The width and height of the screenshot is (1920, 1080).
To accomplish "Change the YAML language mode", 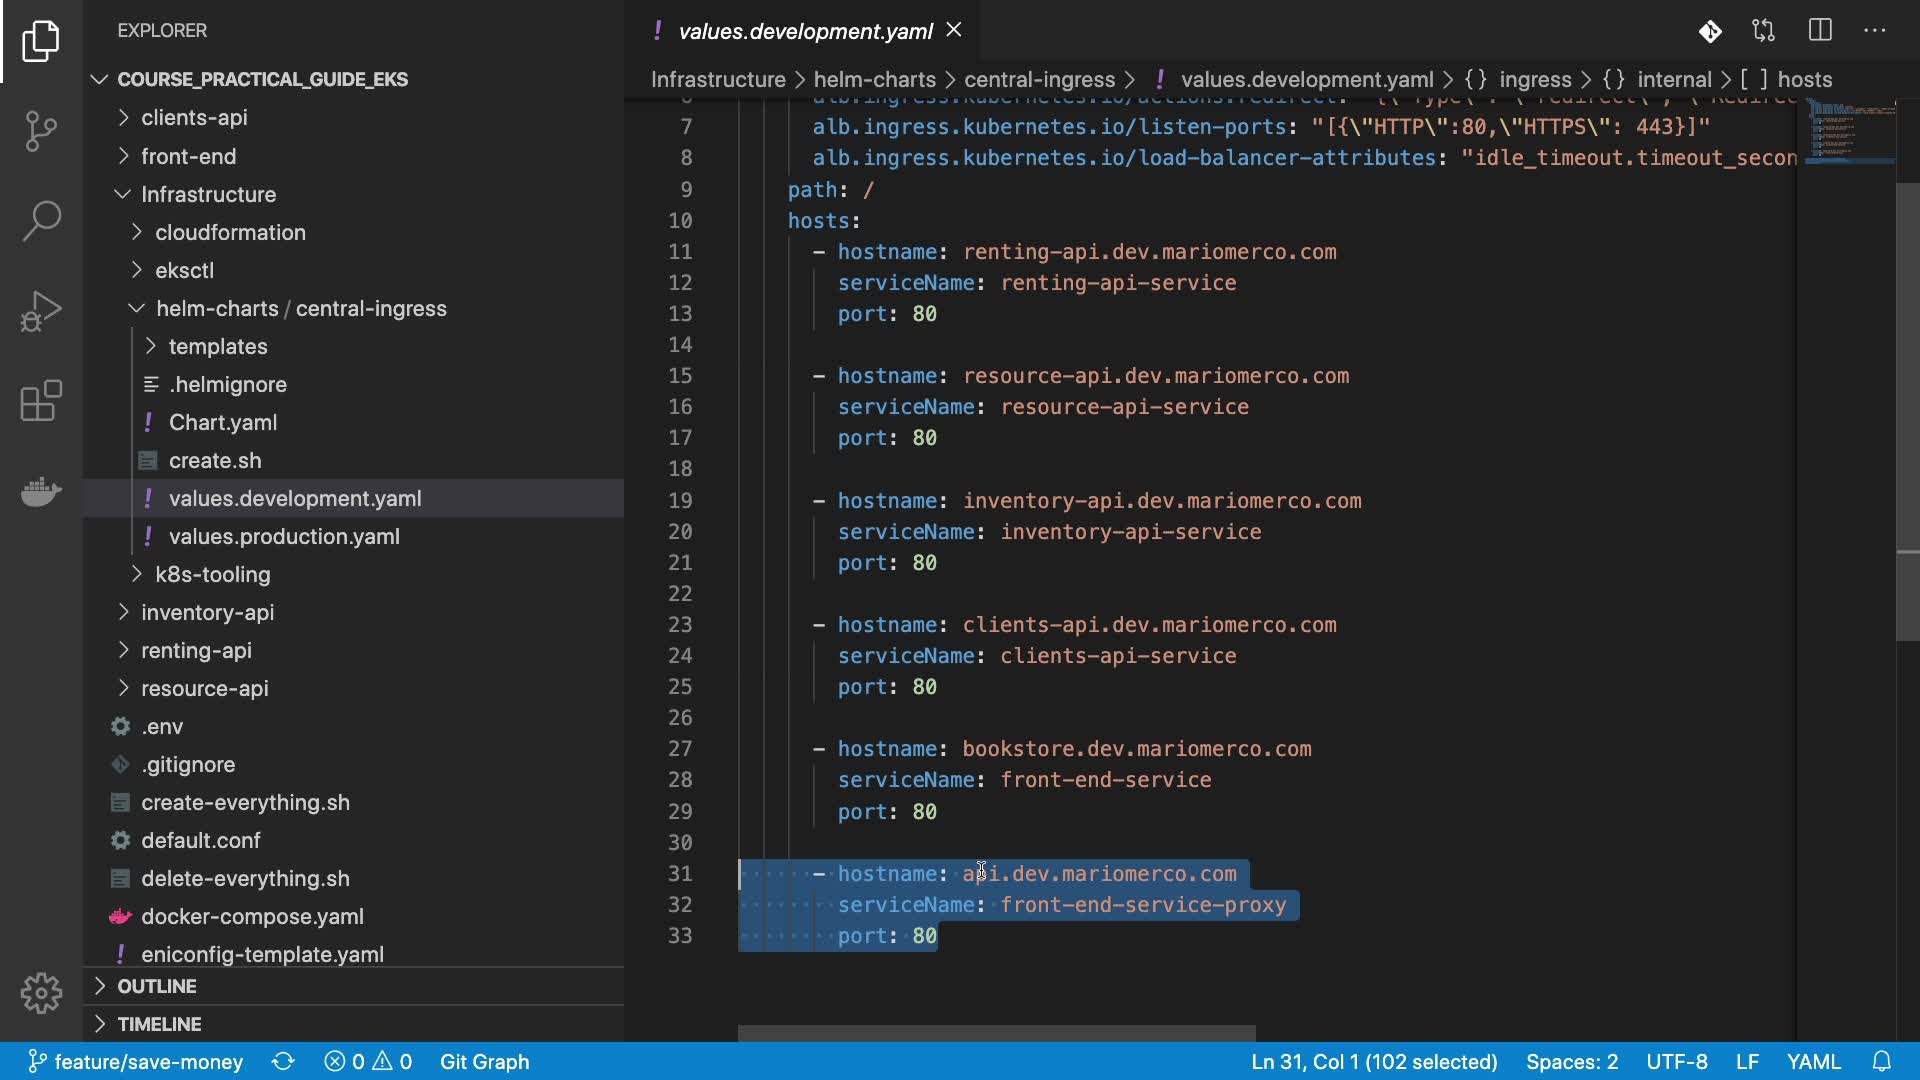I will point(1813,1061).
